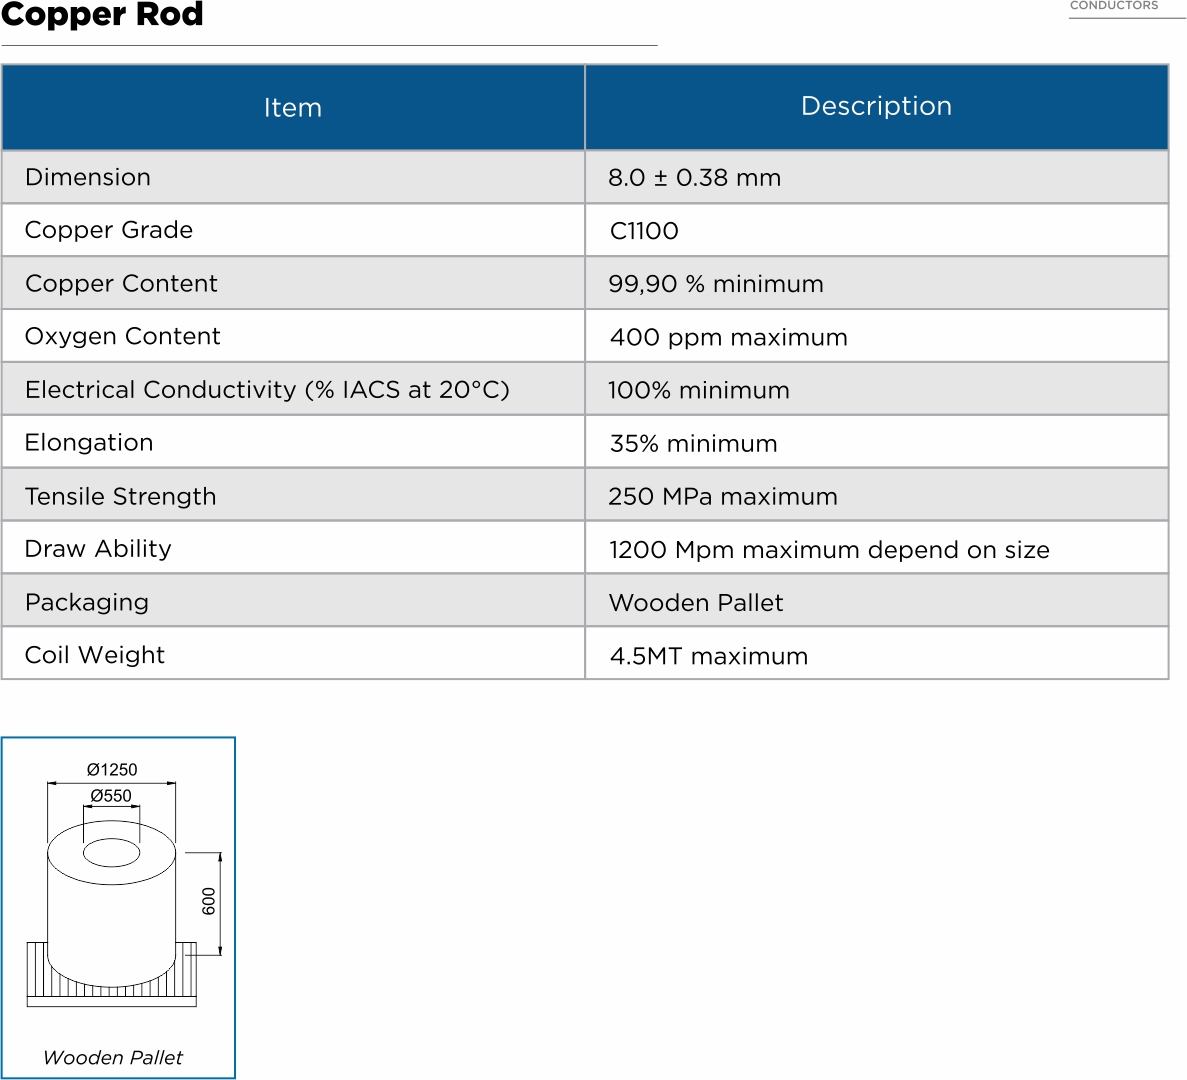Image resolution: width=1187 pixels, height=1080 pixels.
Task: Click the Wooden Pallet packaging value
Action: [696, 603]
